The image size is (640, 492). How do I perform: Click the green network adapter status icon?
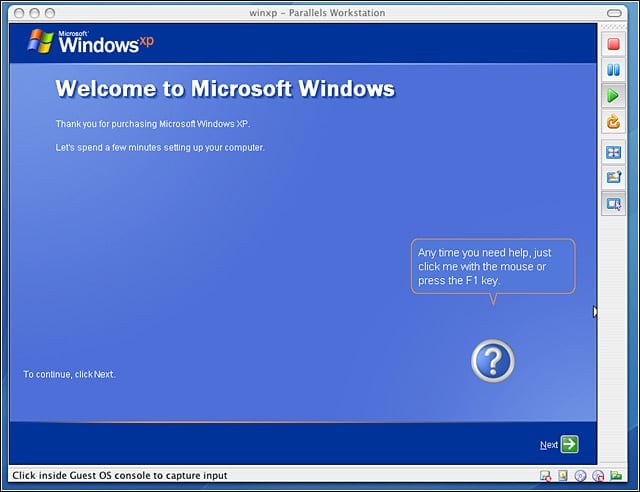616,475
